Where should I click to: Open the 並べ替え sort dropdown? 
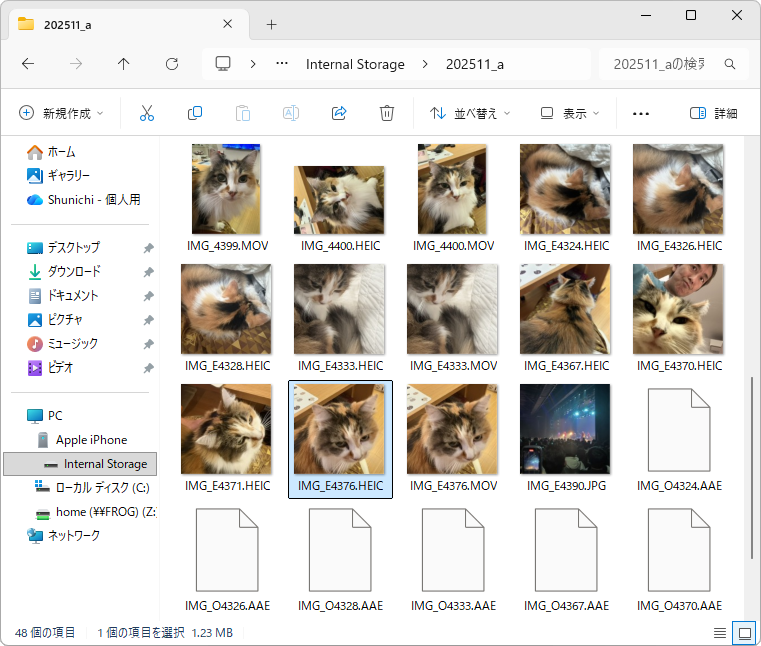coord(470,113)
